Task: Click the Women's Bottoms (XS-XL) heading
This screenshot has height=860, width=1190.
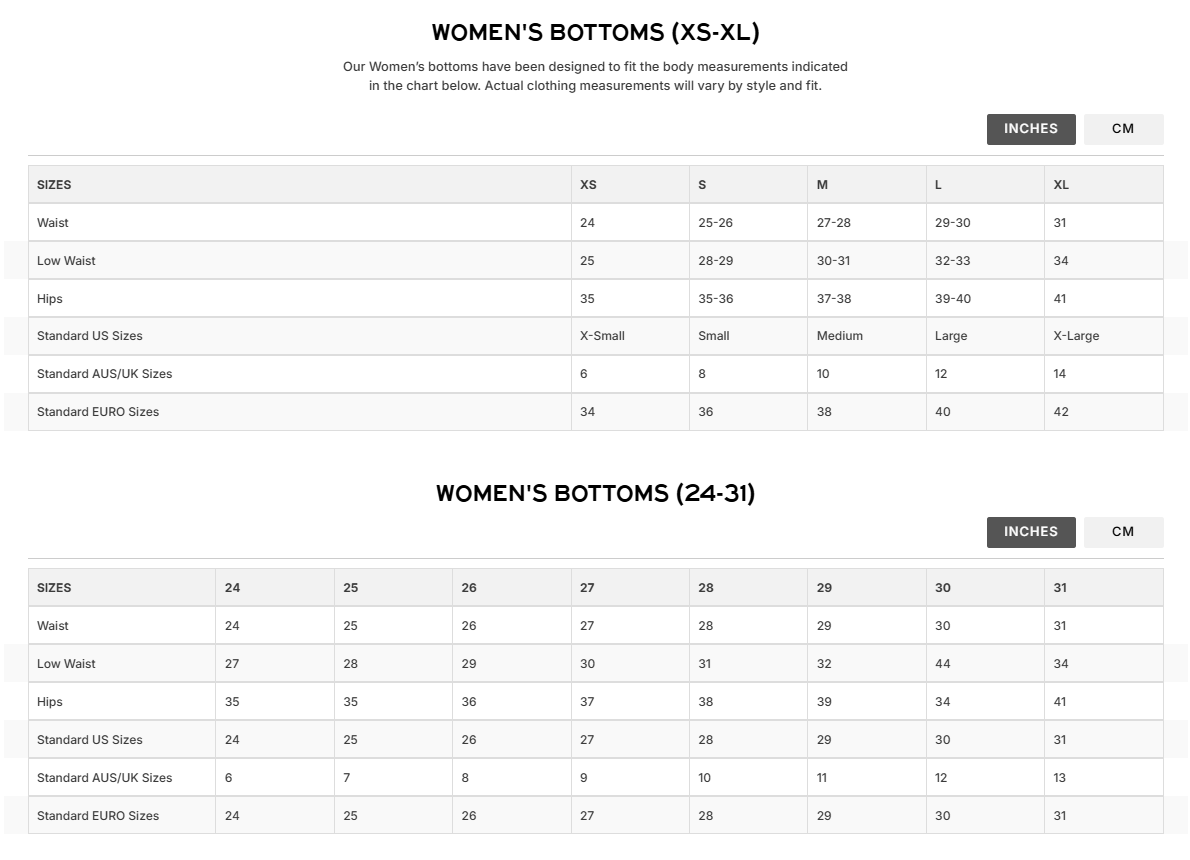Action: click(x=595, y=33)
